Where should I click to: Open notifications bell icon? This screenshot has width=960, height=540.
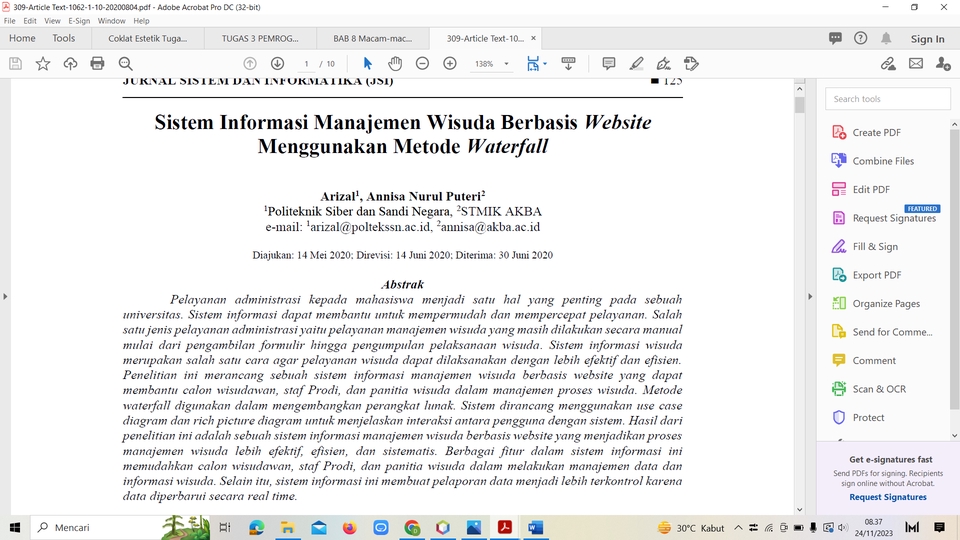[x=886, y=39]
